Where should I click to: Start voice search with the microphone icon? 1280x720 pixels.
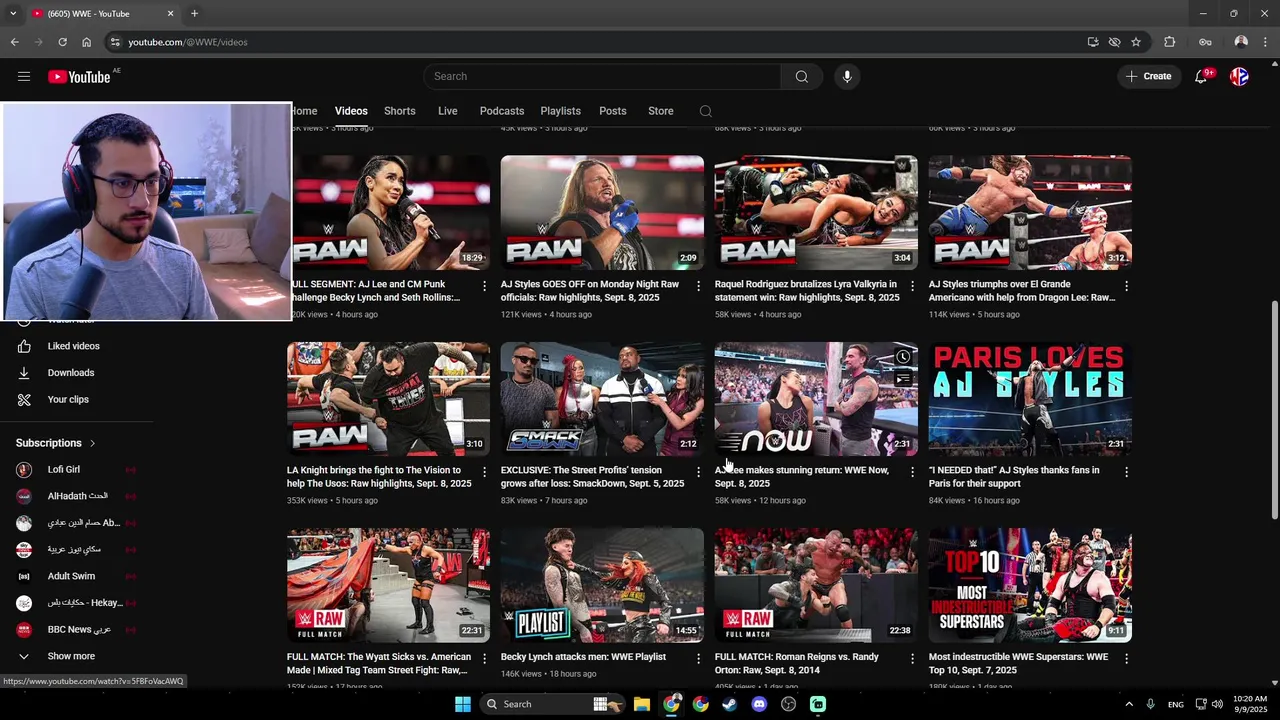(x=847, y=77)
